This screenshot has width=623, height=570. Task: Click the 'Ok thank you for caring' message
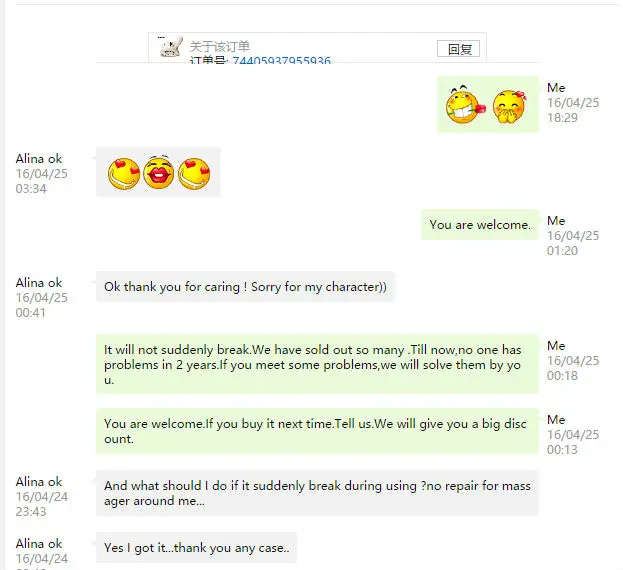[245, 287]
